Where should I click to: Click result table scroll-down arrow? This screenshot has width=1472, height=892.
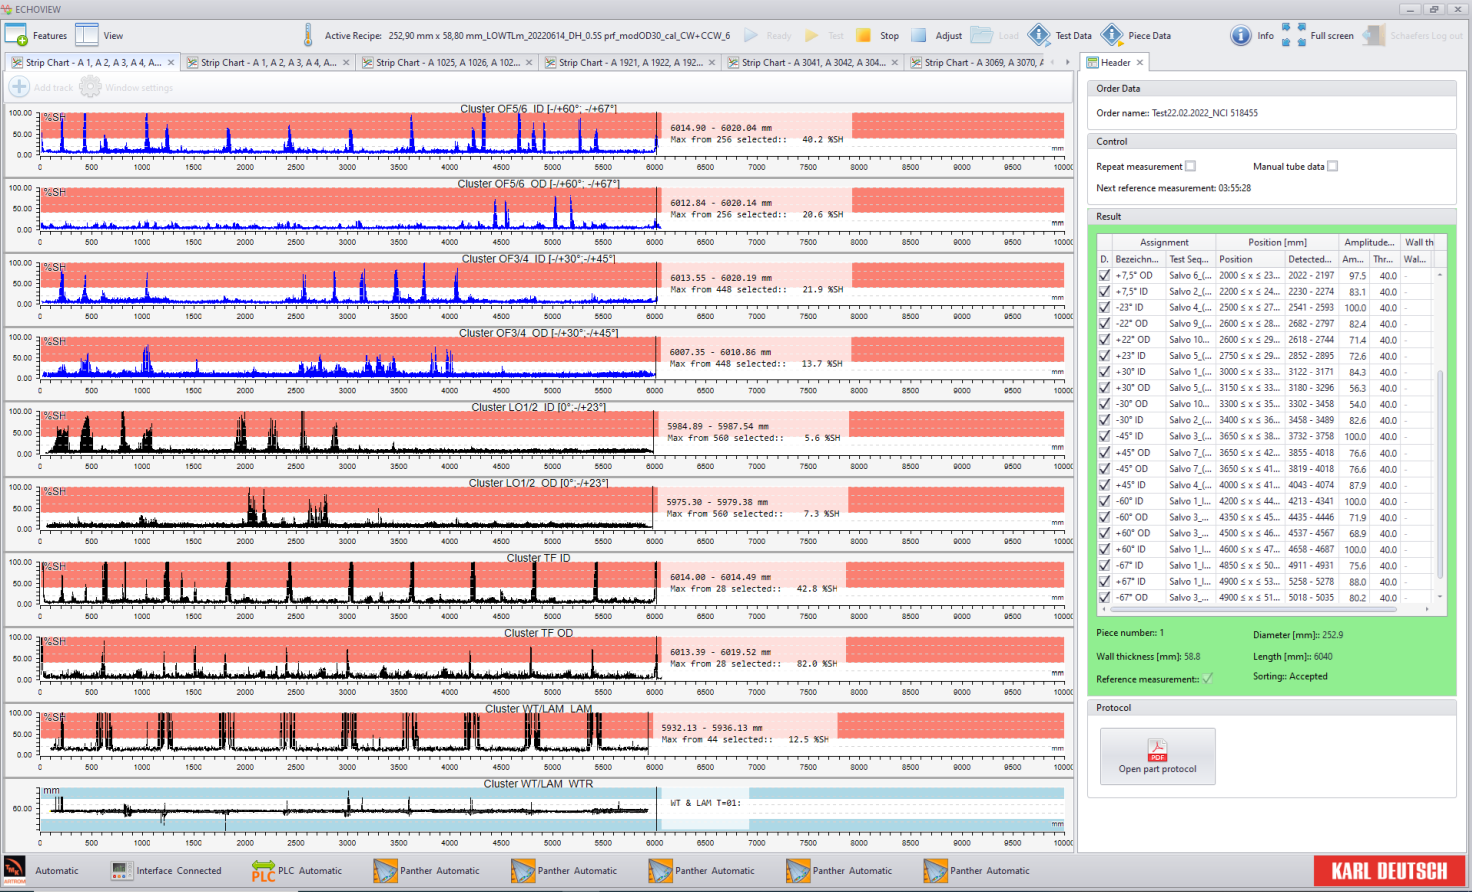[x=1440, y=597]
